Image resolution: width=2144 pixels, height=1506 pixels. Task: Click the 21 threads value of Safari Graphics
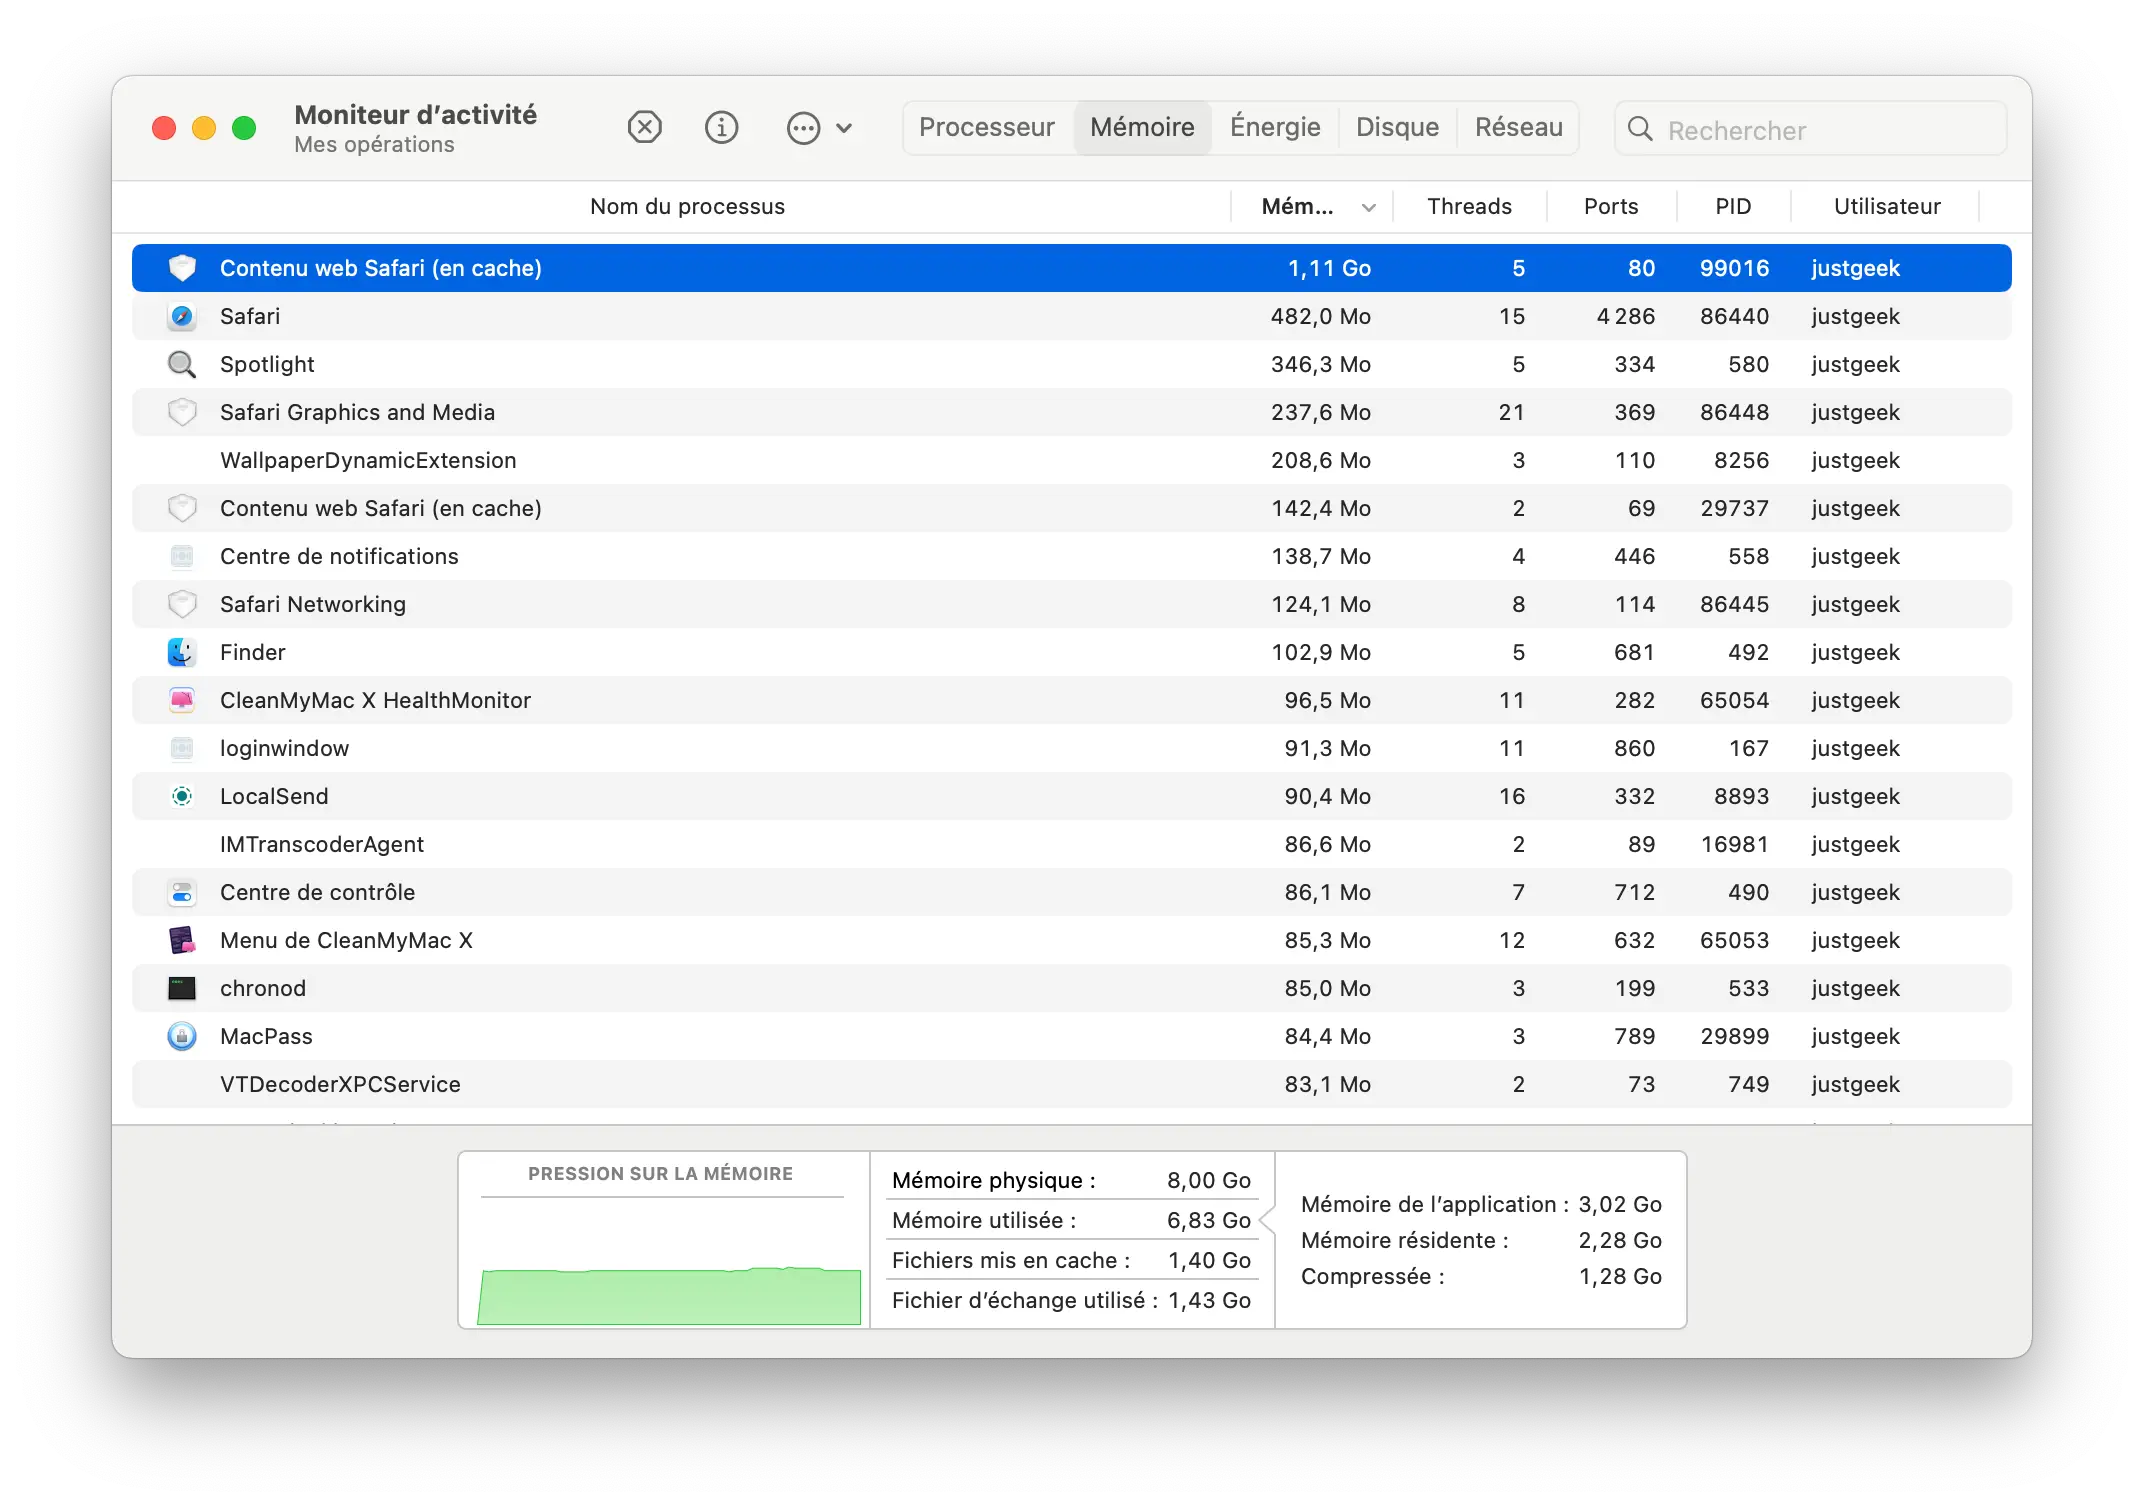tap(1511, 412)
